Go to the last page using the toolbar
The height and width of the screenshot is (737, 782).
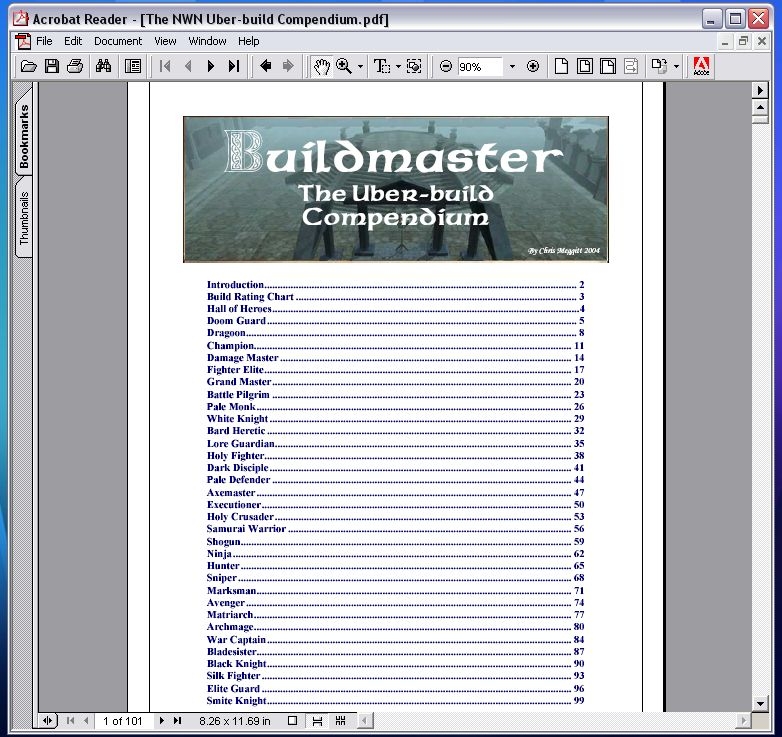(234, 66)
